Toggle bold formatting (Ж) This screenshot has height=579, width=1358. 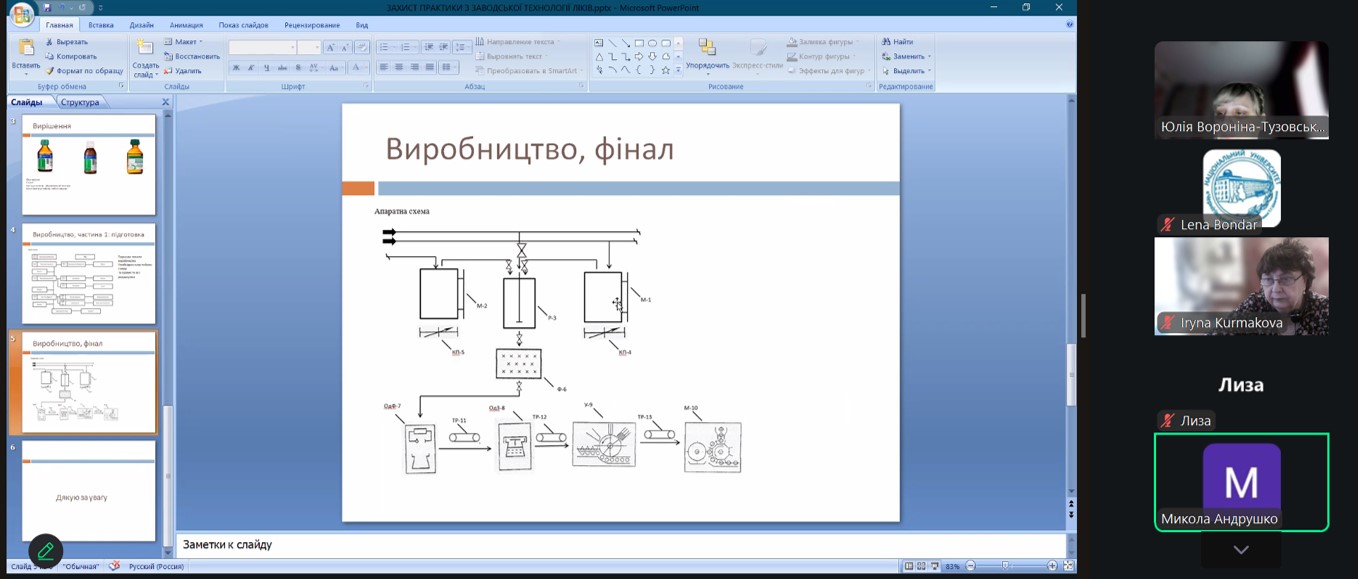[x=236, y=68]
